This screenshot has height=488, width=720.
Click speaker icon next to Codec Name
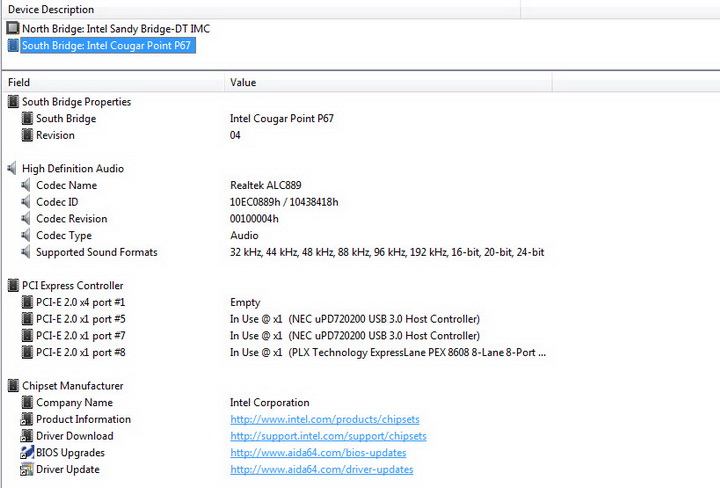pyautogui.click(x=26, y=185)
